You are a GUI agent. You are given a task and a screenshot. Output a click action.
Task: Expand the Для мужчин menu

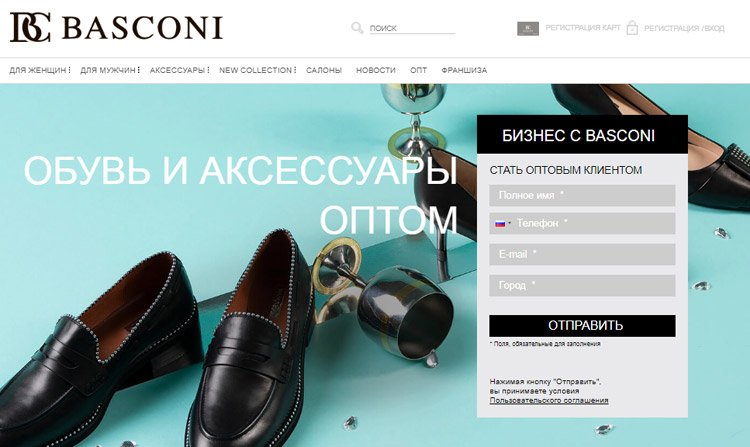110,70
